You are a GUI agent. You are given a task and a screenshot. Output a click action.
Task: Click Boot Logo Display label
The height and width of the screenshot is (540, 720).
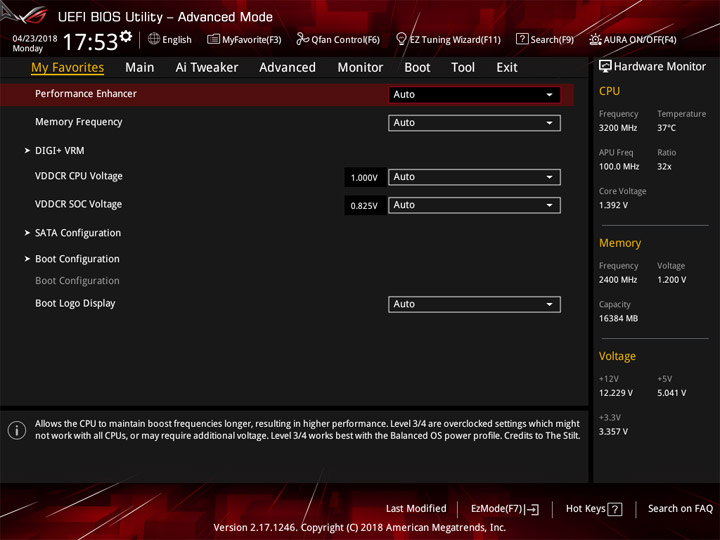tap(75, 304)
